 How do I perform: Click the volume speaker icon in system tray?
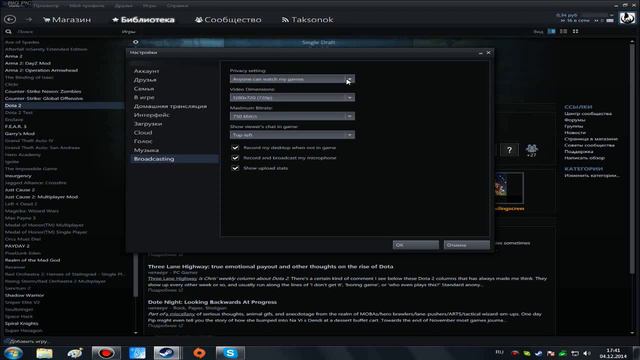click(587, 353)
